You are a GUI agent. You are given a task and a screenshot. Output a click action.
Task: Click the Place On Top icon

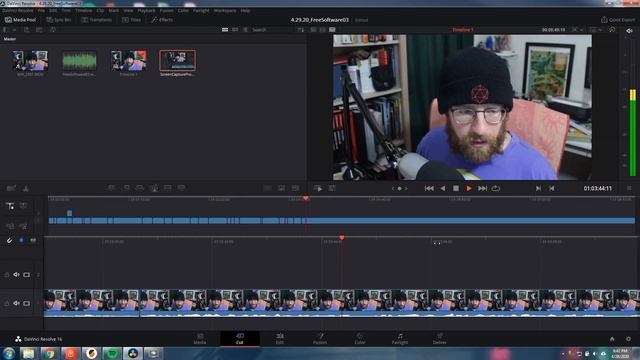pos(167,188)
